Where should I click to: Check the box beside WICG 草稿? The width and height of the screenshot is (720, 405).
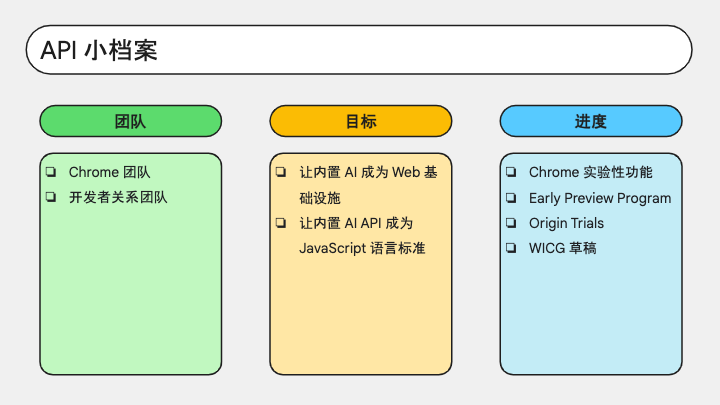click(x=511, y=248)
